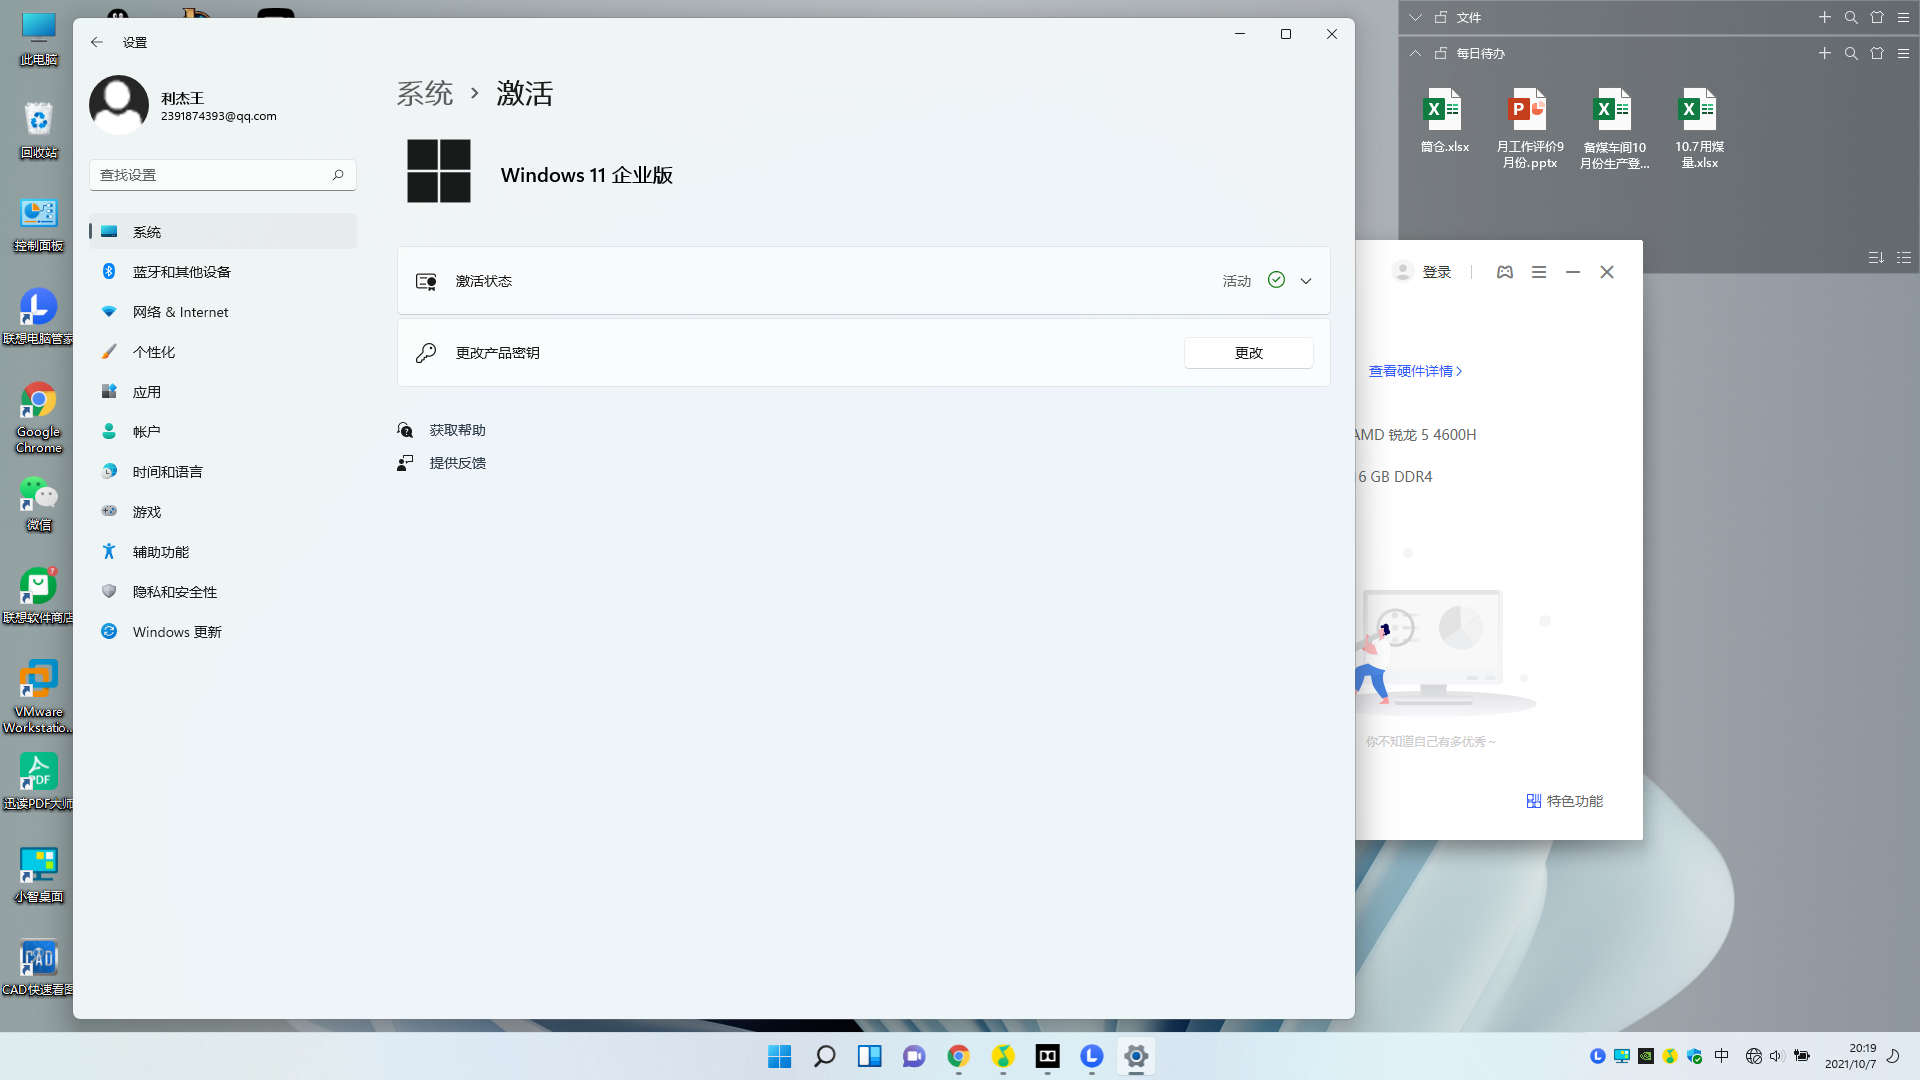Open the moon focus assist icon
1920x1080 pixels.
pyautogui.click(x=1893, y=1056)
